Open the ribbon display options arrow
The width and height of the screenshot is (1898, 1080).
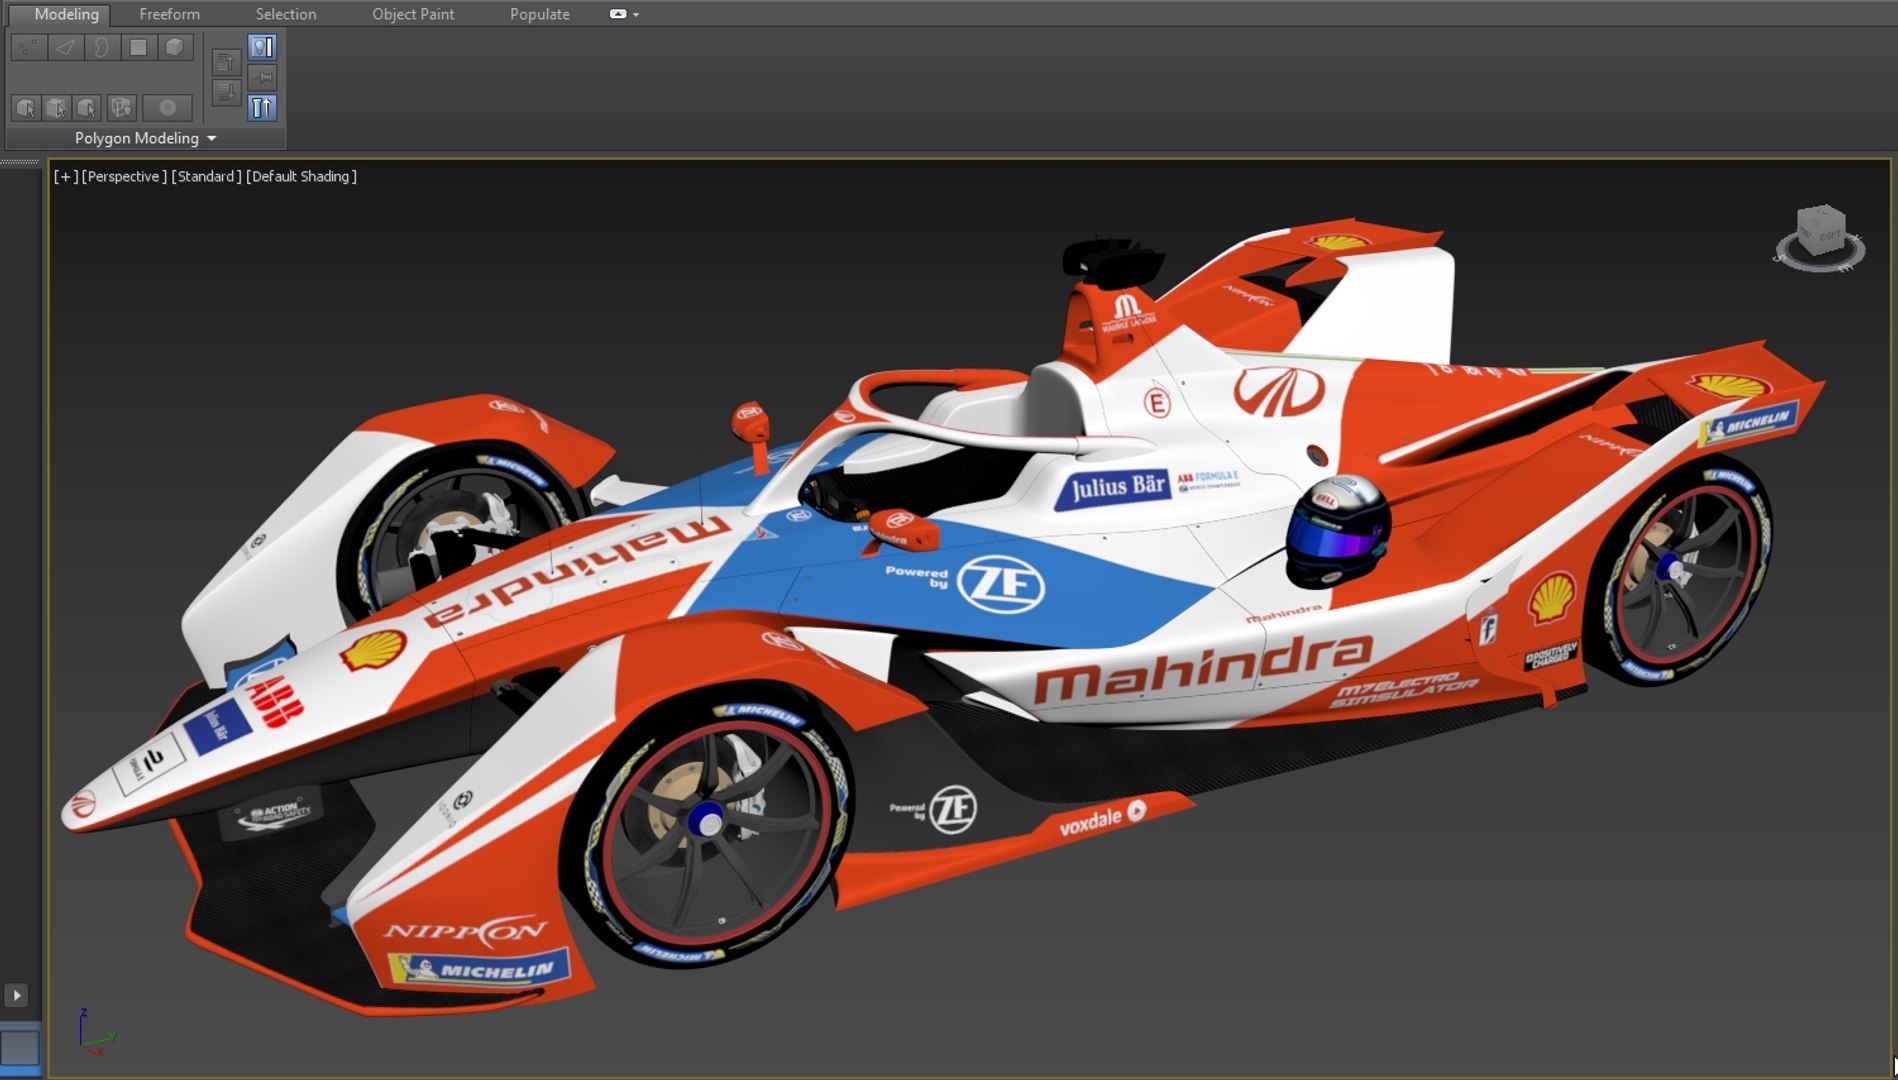click(x=636, y=15)
